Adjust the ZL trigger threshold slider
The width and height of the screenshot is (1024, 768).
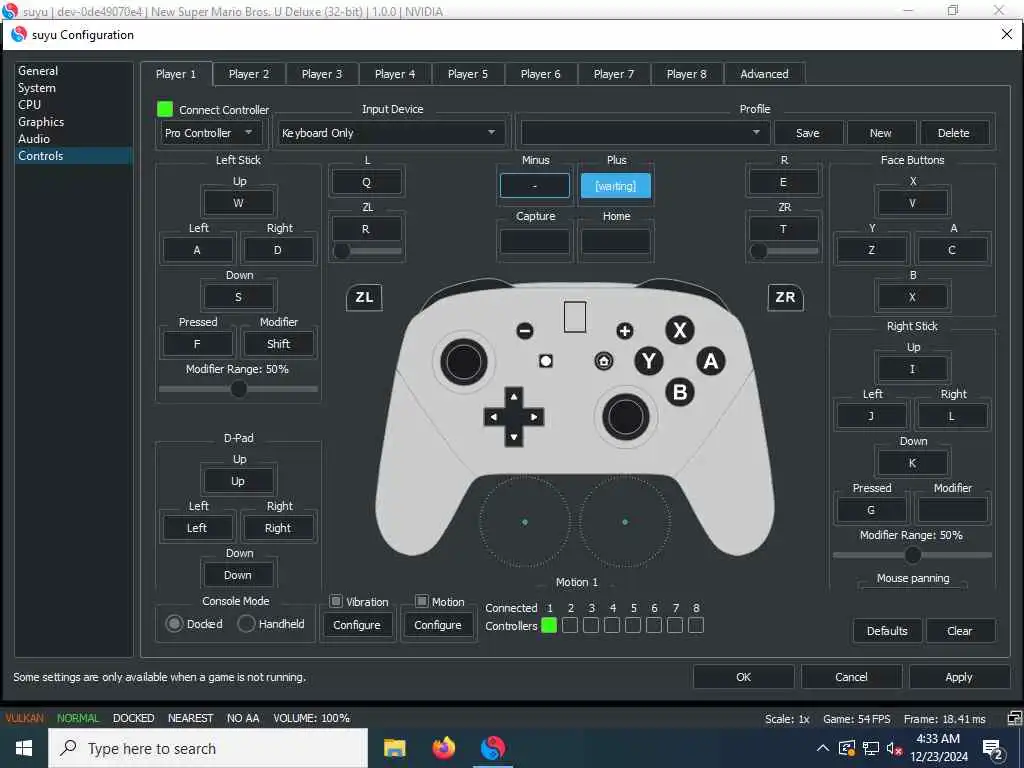[x=367, y=251]
